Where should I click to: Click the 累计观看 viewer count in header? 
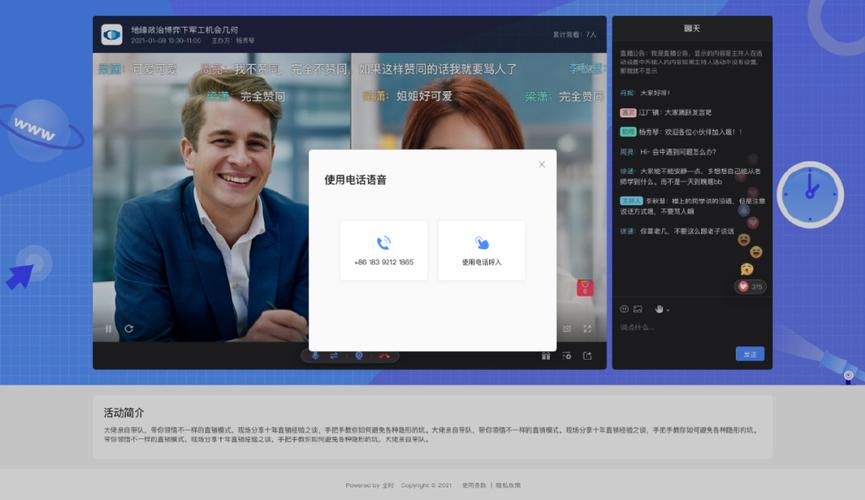coord(574,35)
